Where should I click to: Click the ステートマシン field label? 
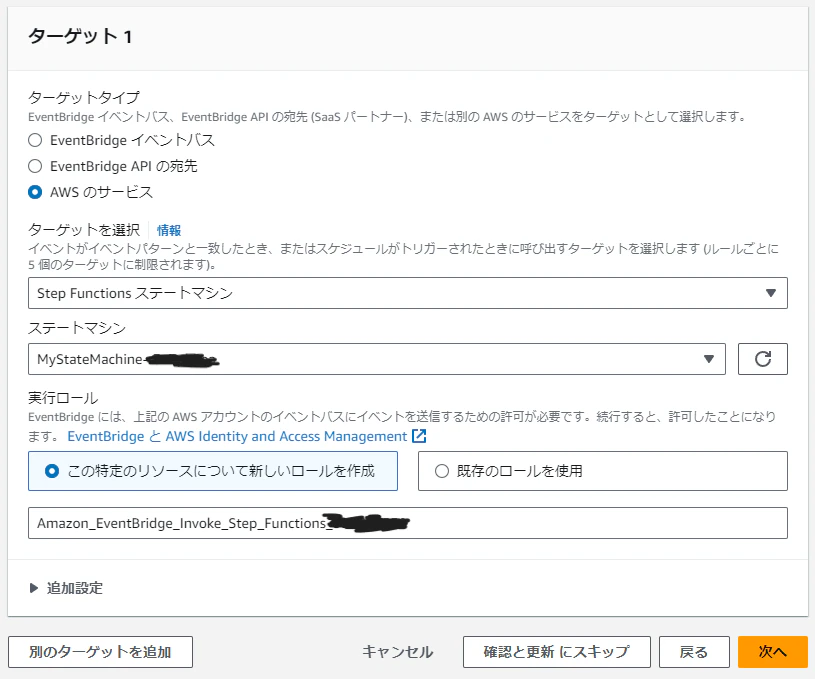[77, 328]
